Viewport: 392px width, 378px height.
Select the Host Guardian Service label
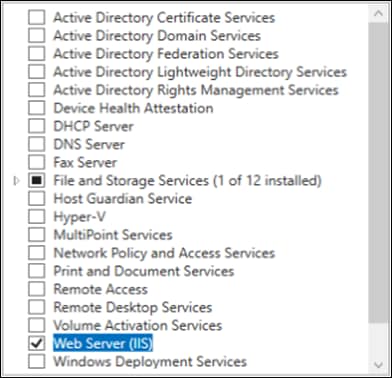[123, 199]
